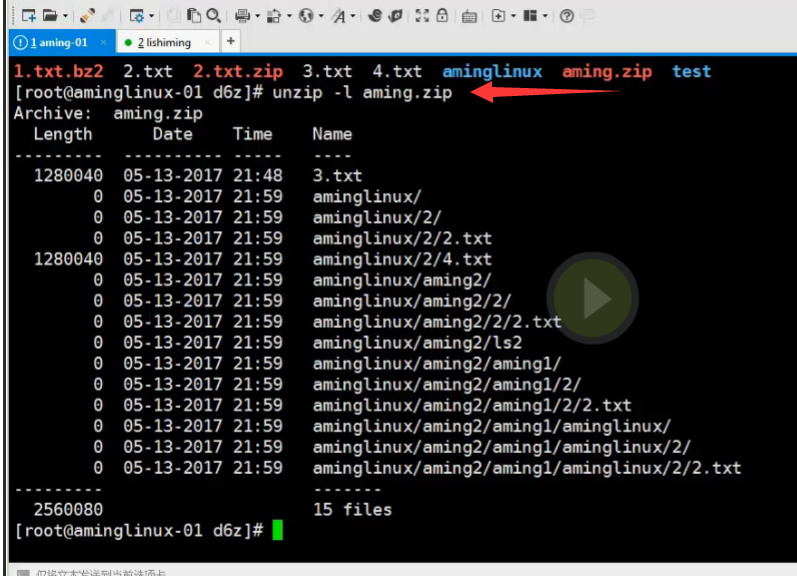Click the 'unzip -l aming.zip' command text
Image resolution: width=797 pixels, height=576 pixels.
[362, 93]
